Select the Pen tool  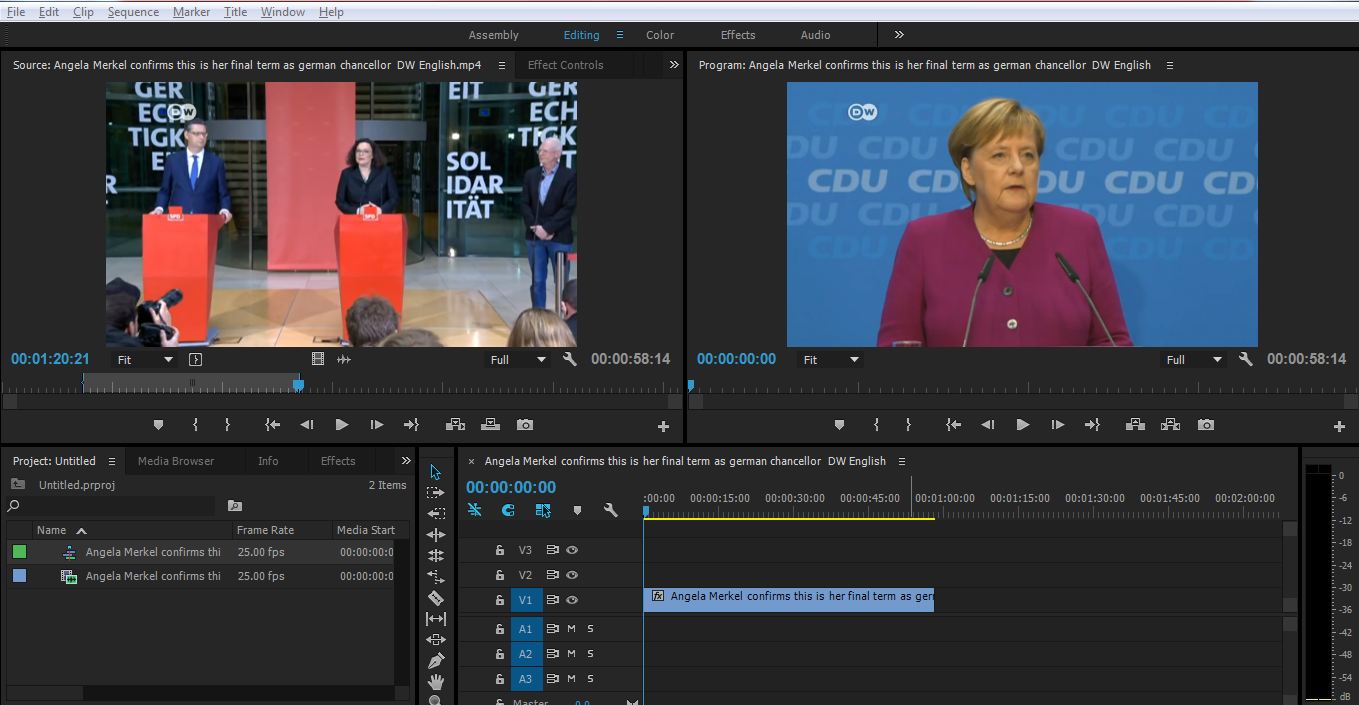(435, 661)
